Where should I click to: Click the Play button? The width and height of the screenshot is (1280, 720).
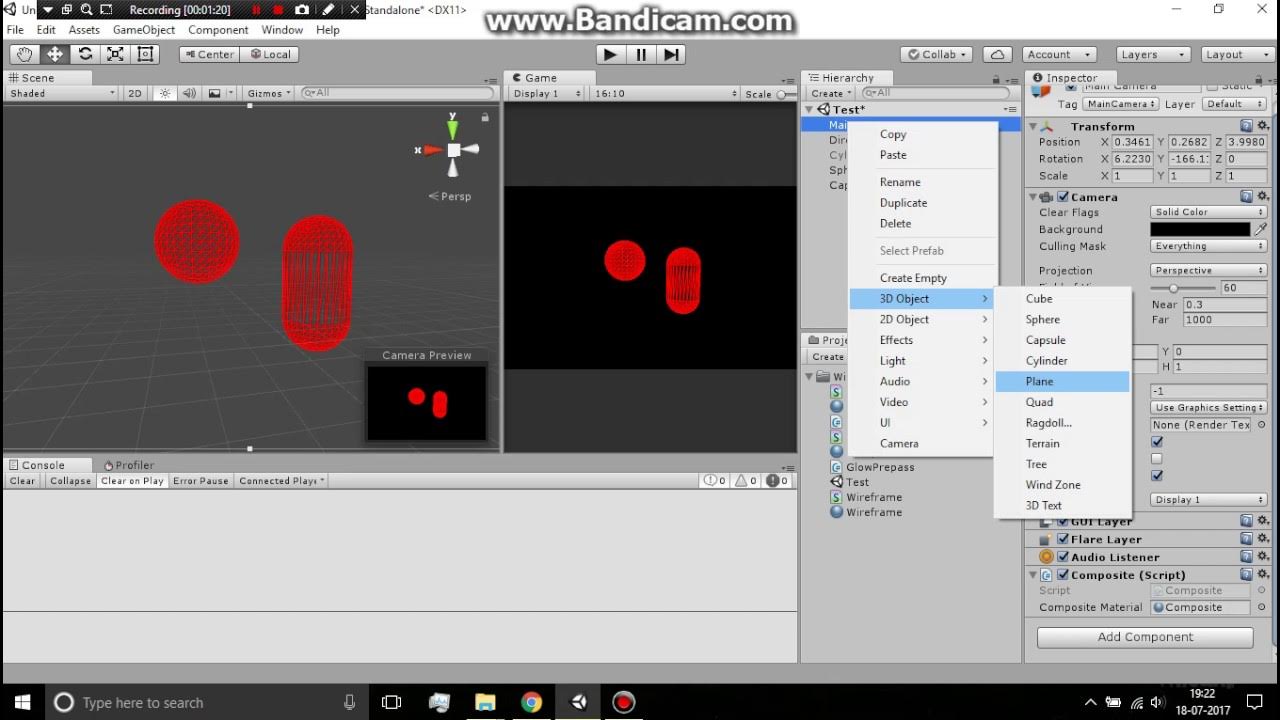tap(610, 54)
